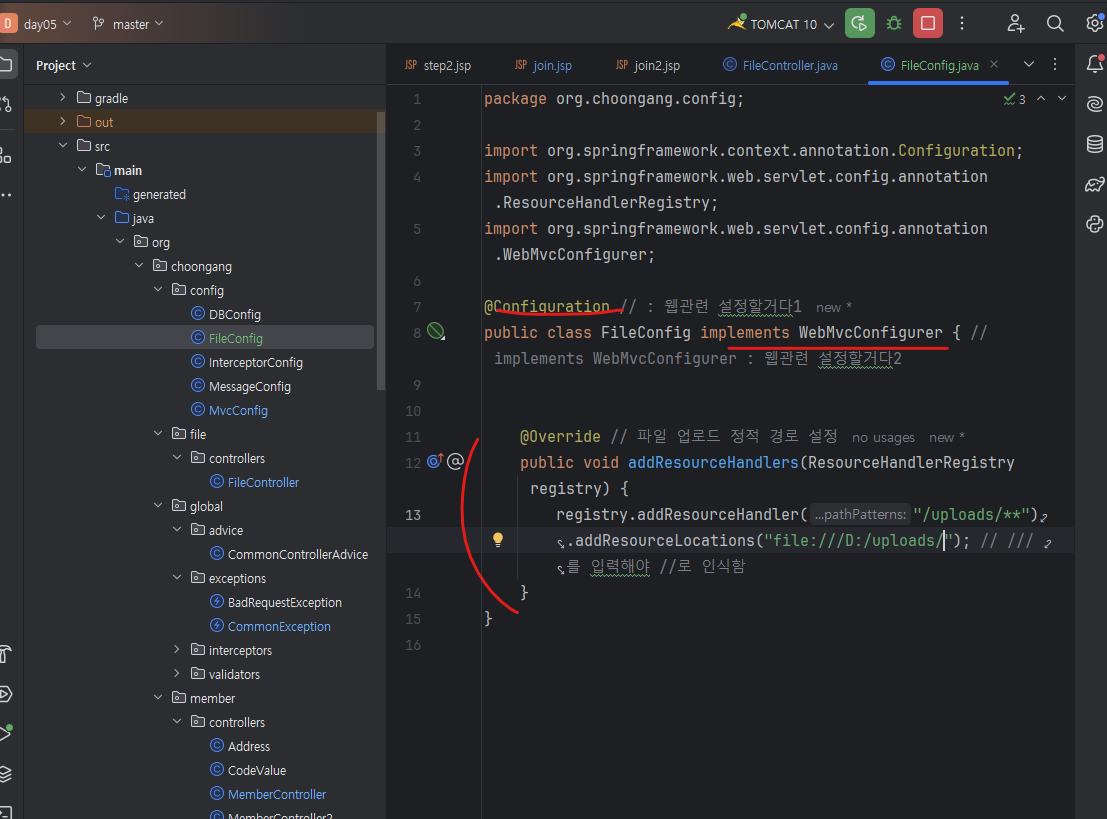Expand the out folder
The height and width of the screenshot is (819, 1107).
[x=63, y=121]
